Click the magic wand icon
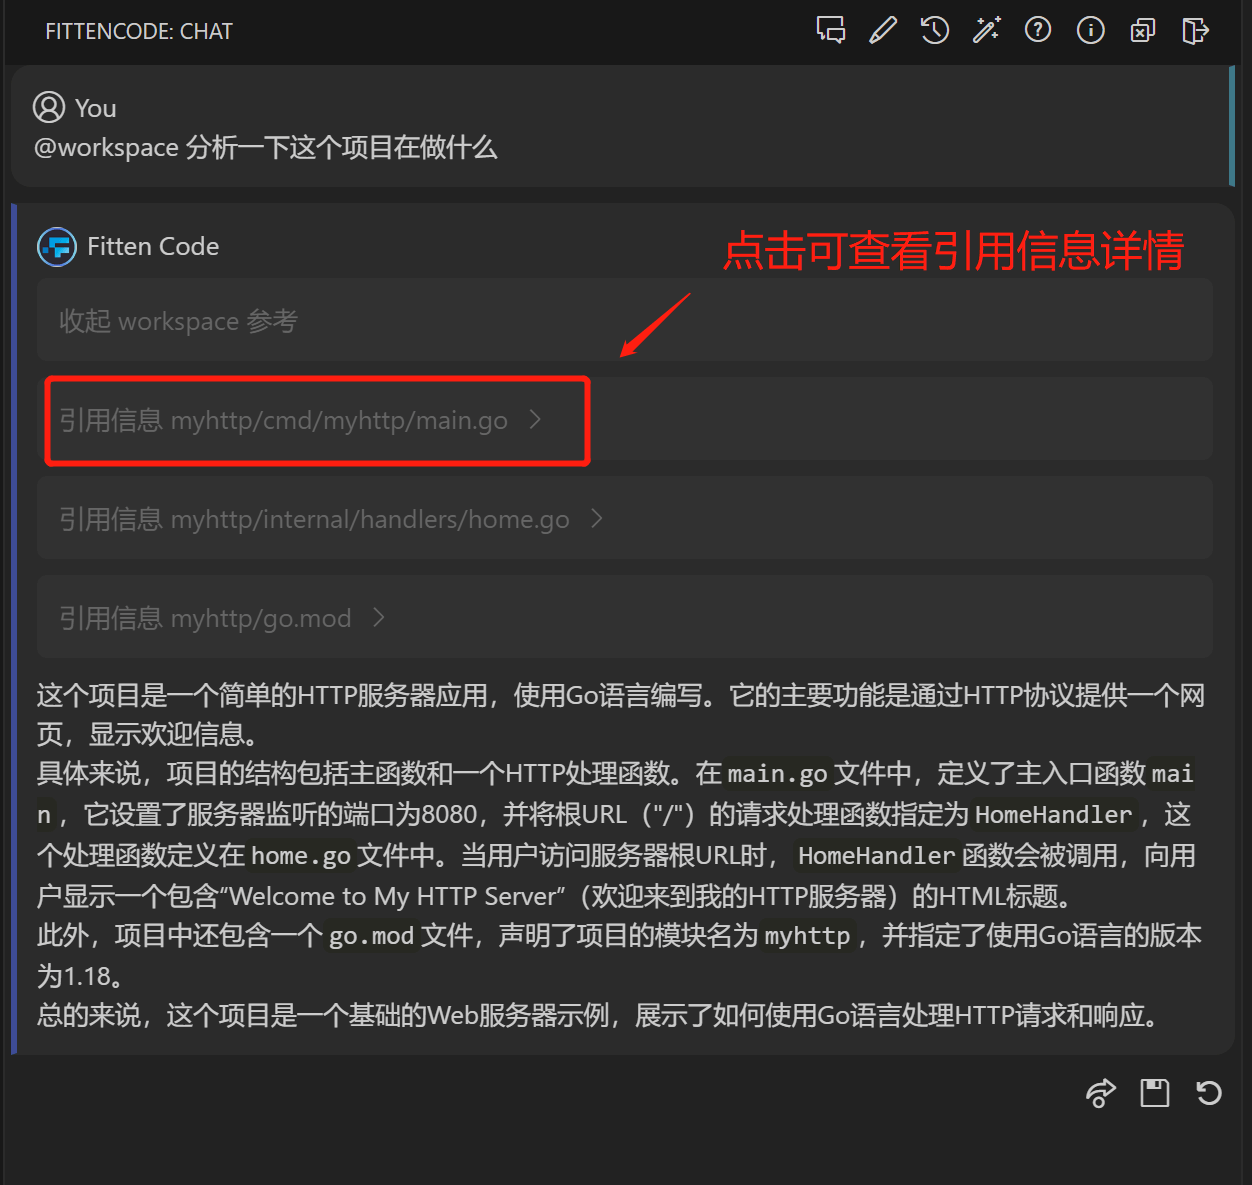1252x1185 pixels. click(x=987, y=30)
